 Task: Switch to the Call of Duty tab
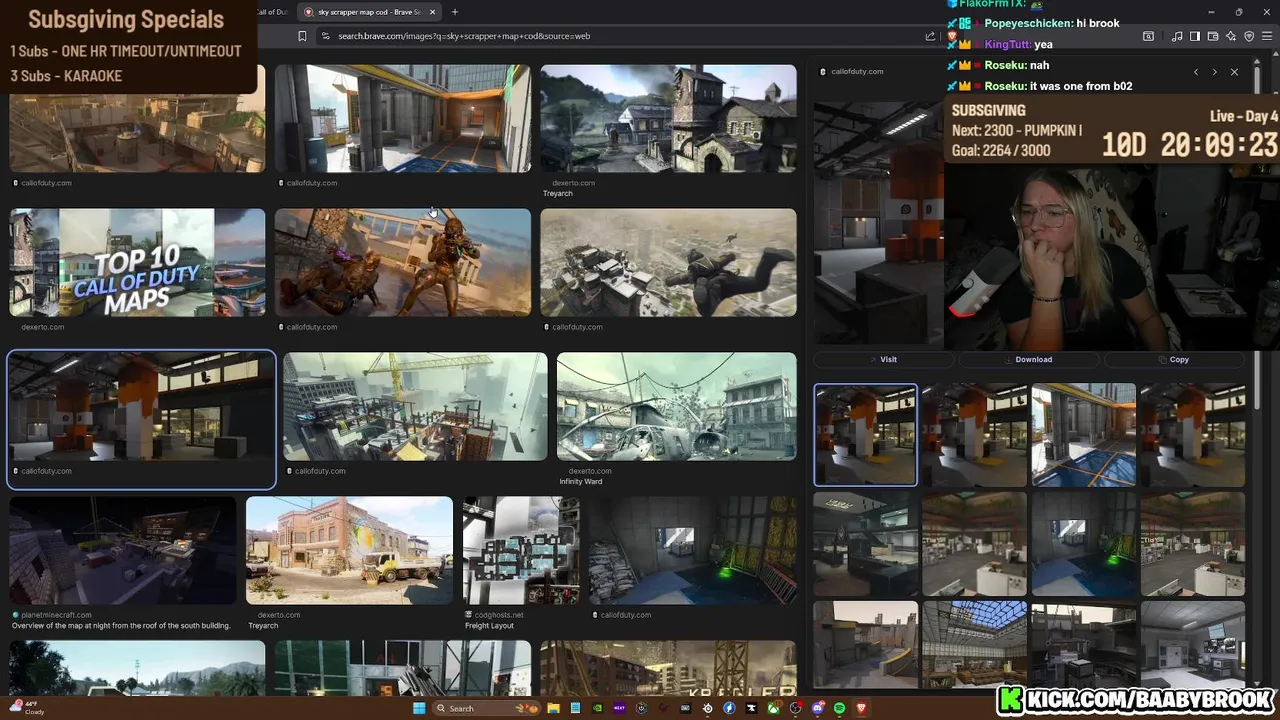tap(271, 12)
